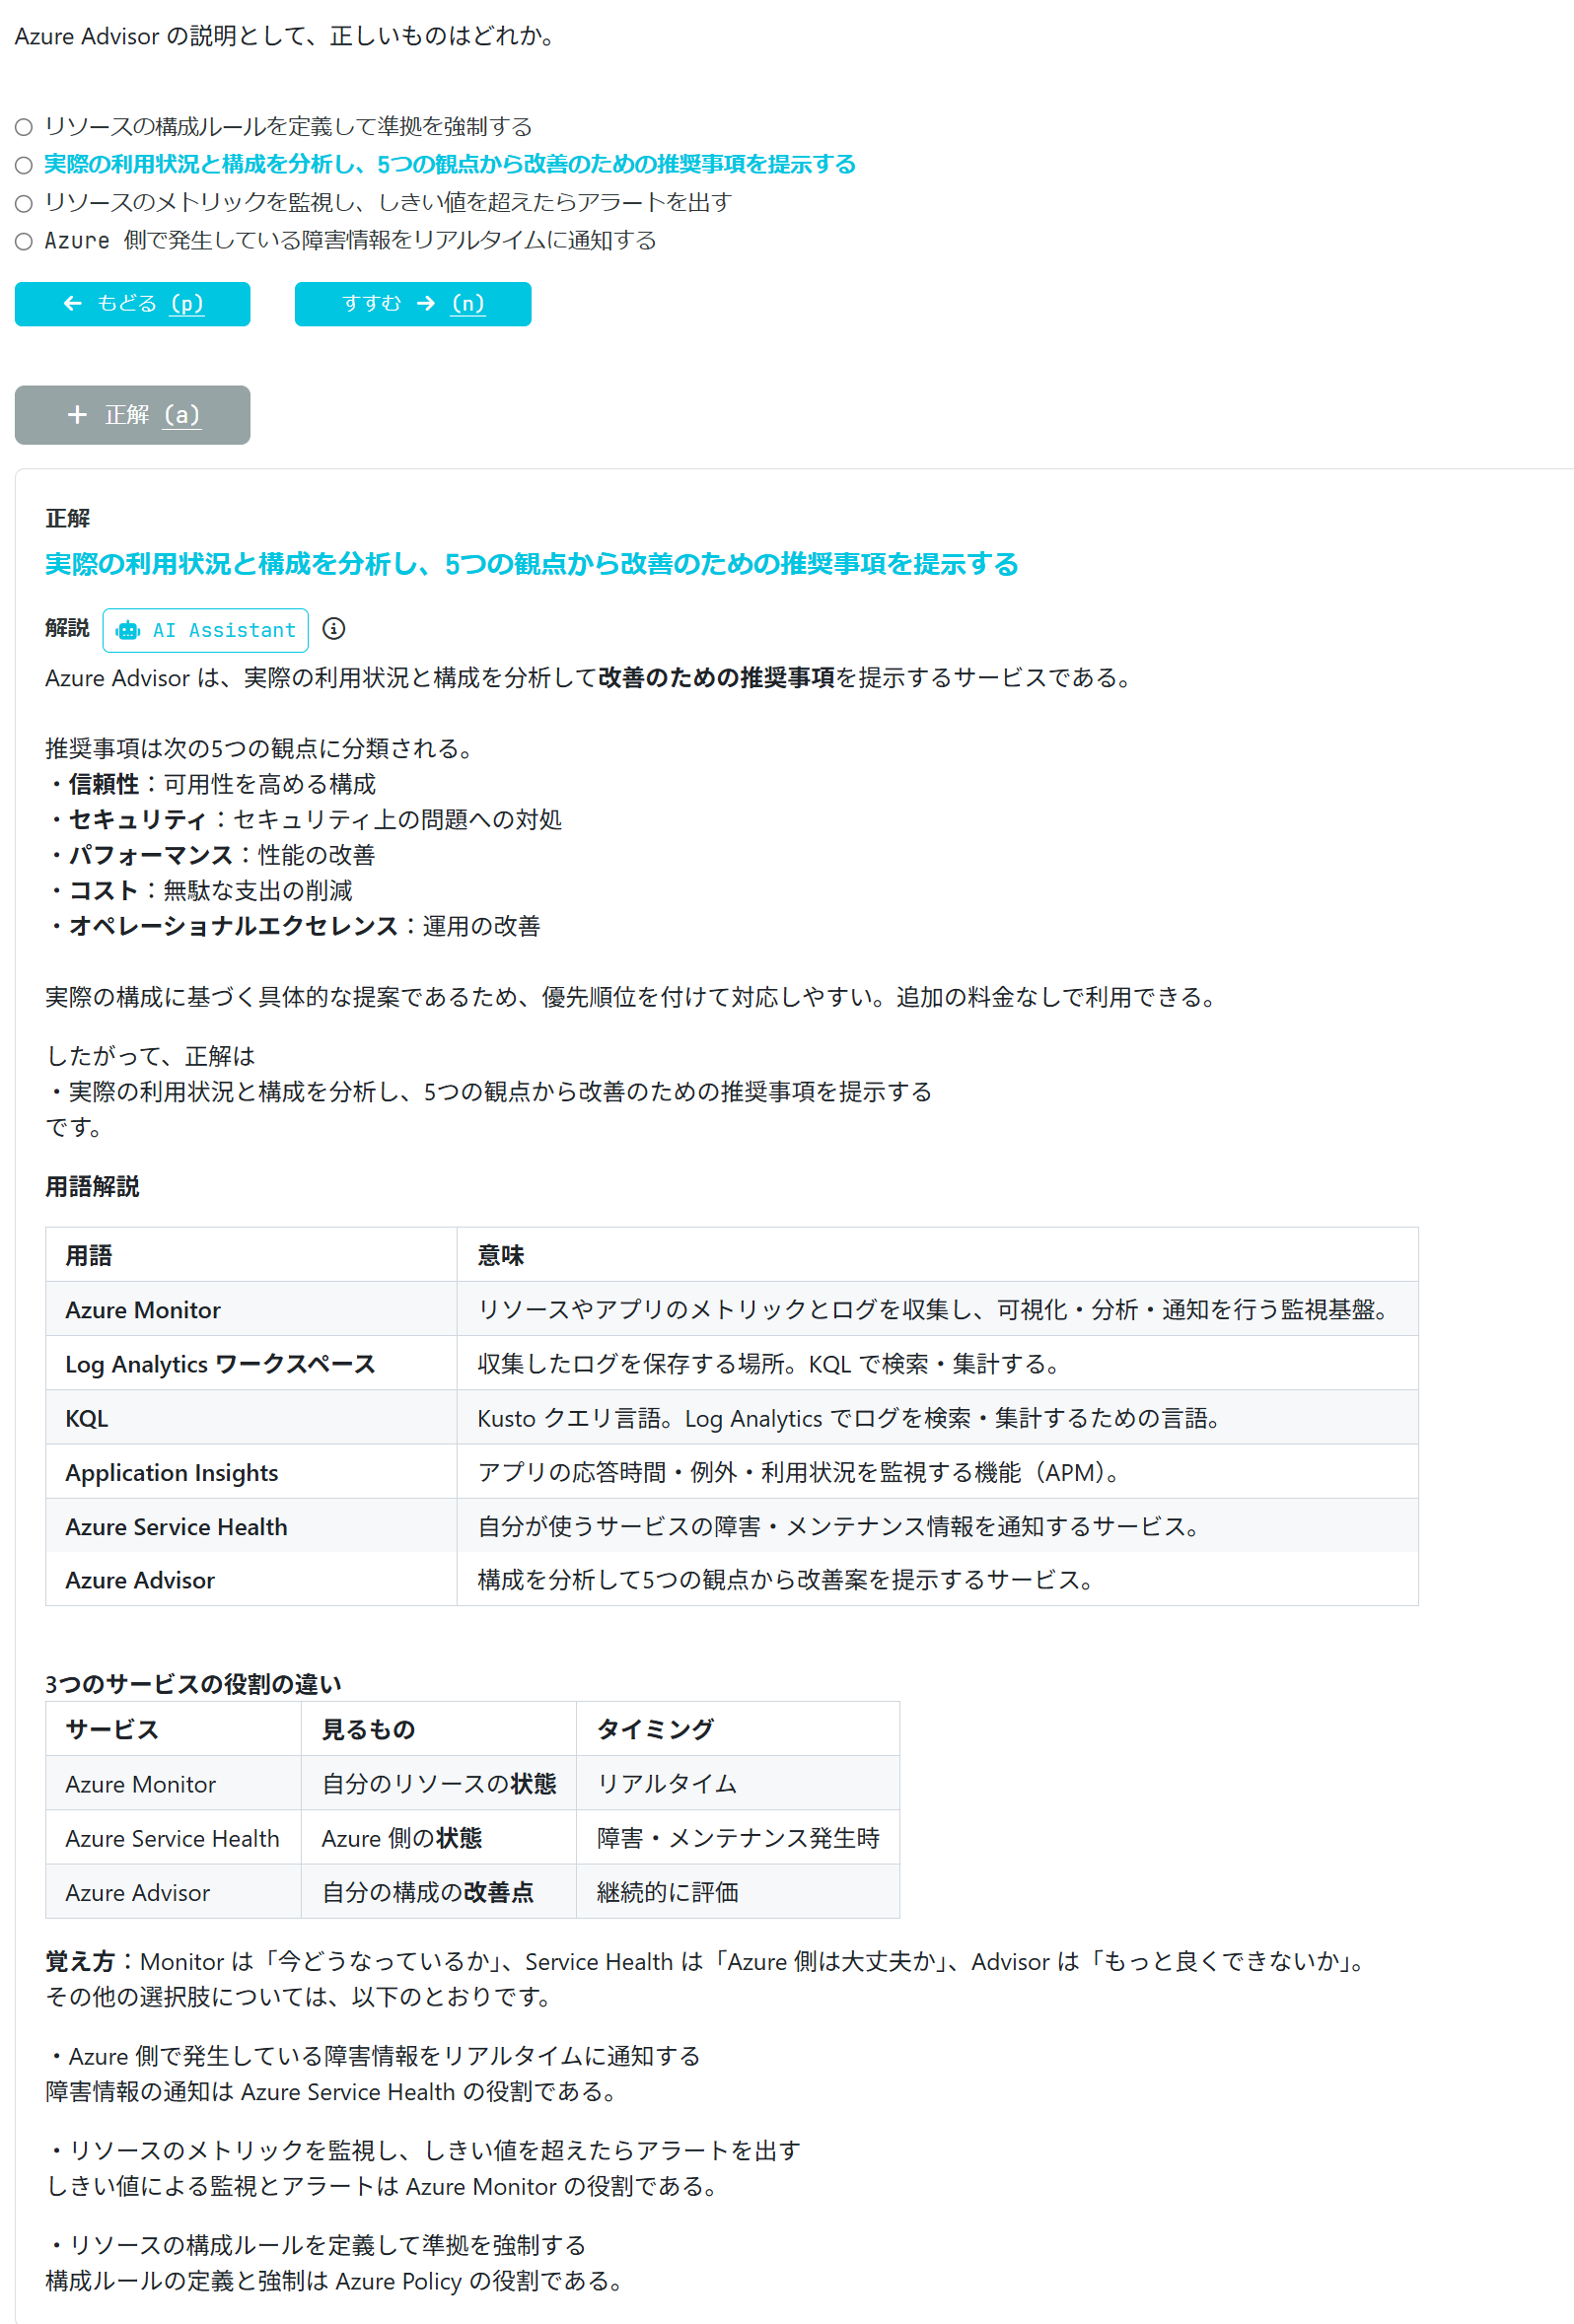Click the left arrow icon on もどる button
Screen dimensions: 1574x2324
(x=72, y=303)
